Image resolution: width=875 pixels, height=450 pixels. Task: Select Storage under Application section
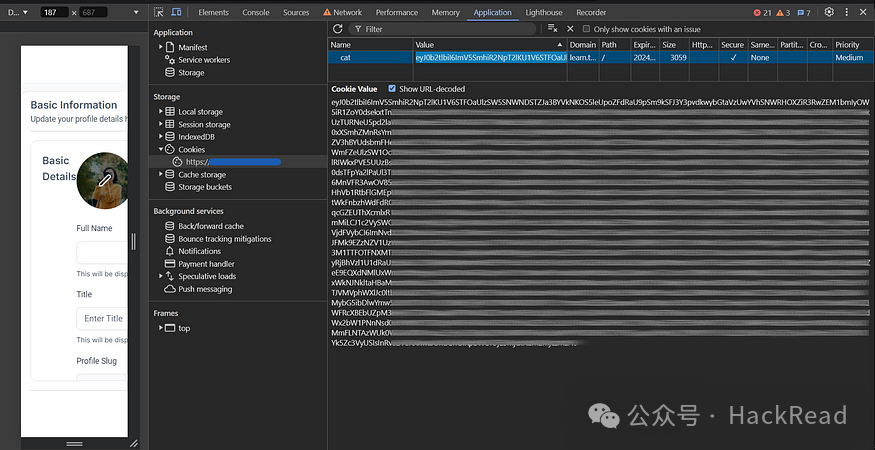pos(191,73)
